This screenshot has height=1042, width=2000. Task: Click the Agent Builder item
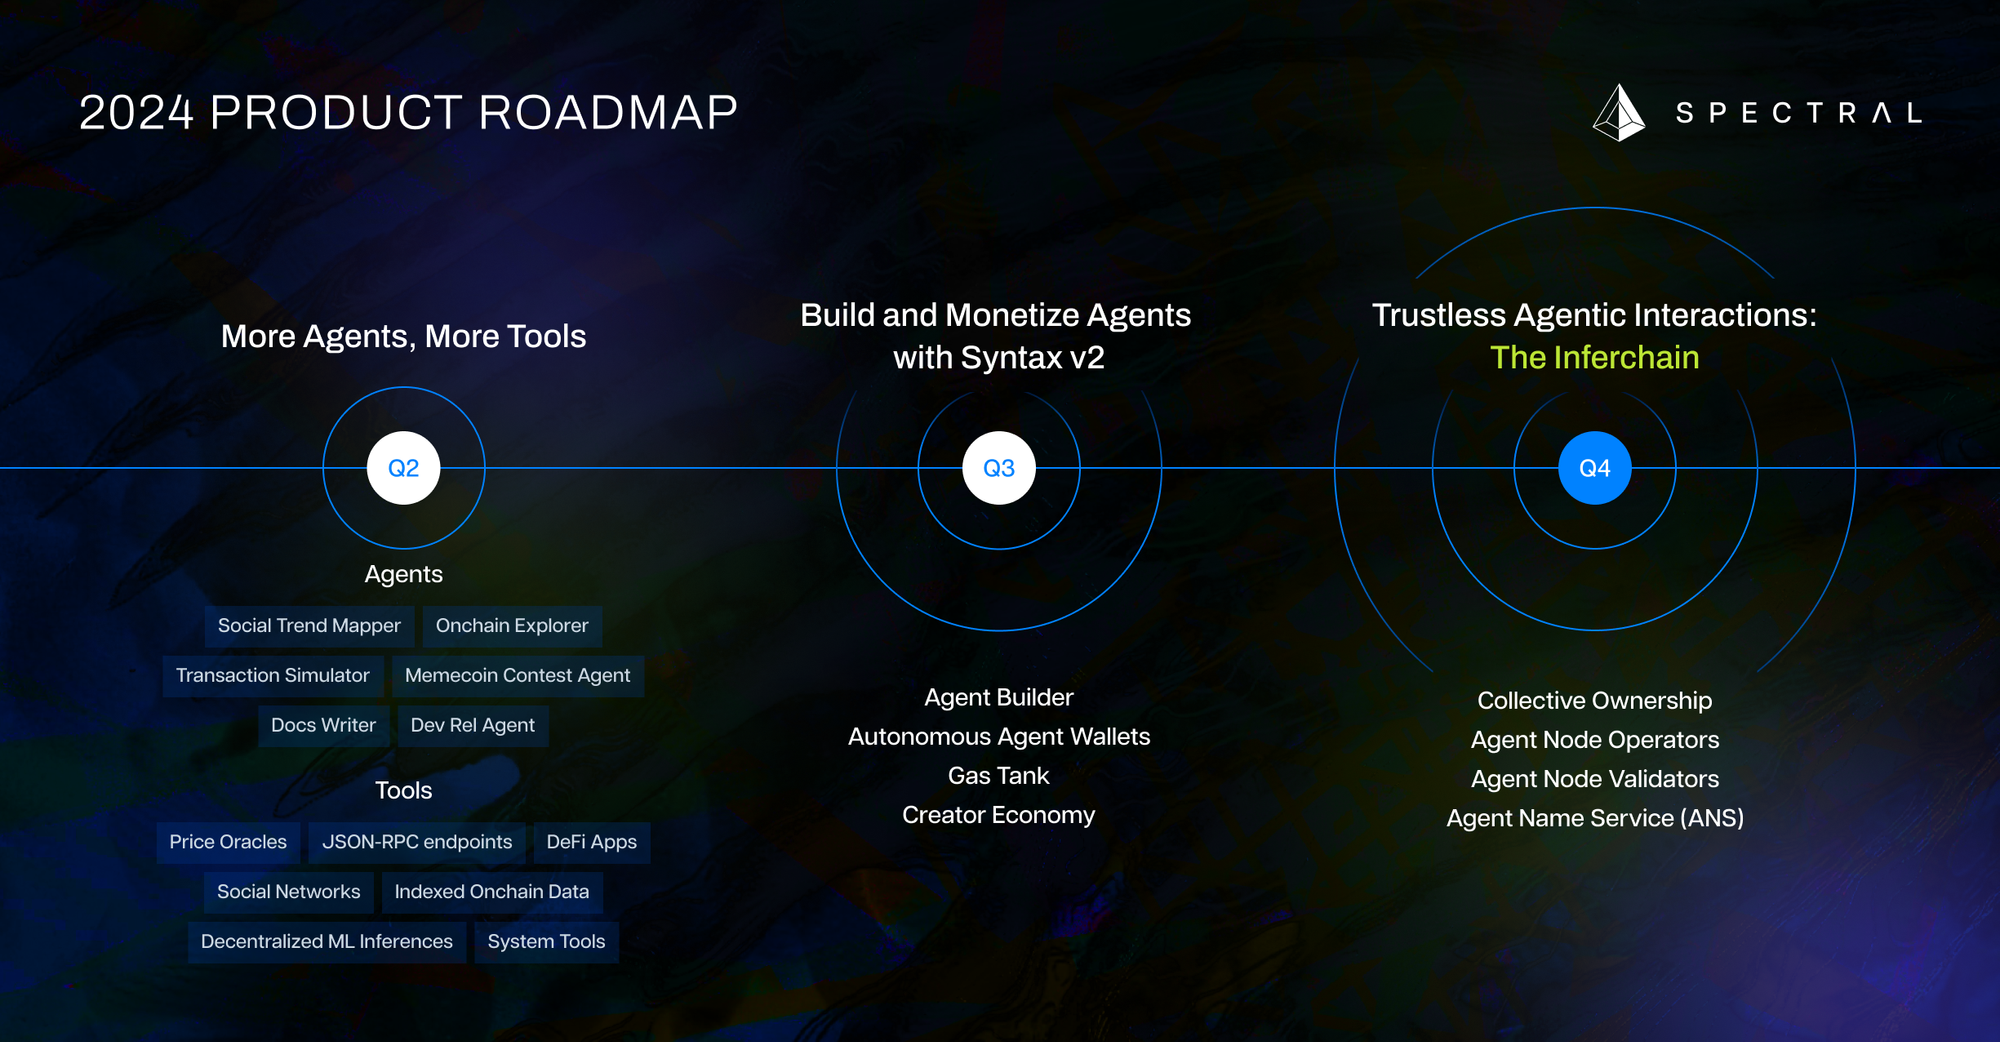(999, 697)
